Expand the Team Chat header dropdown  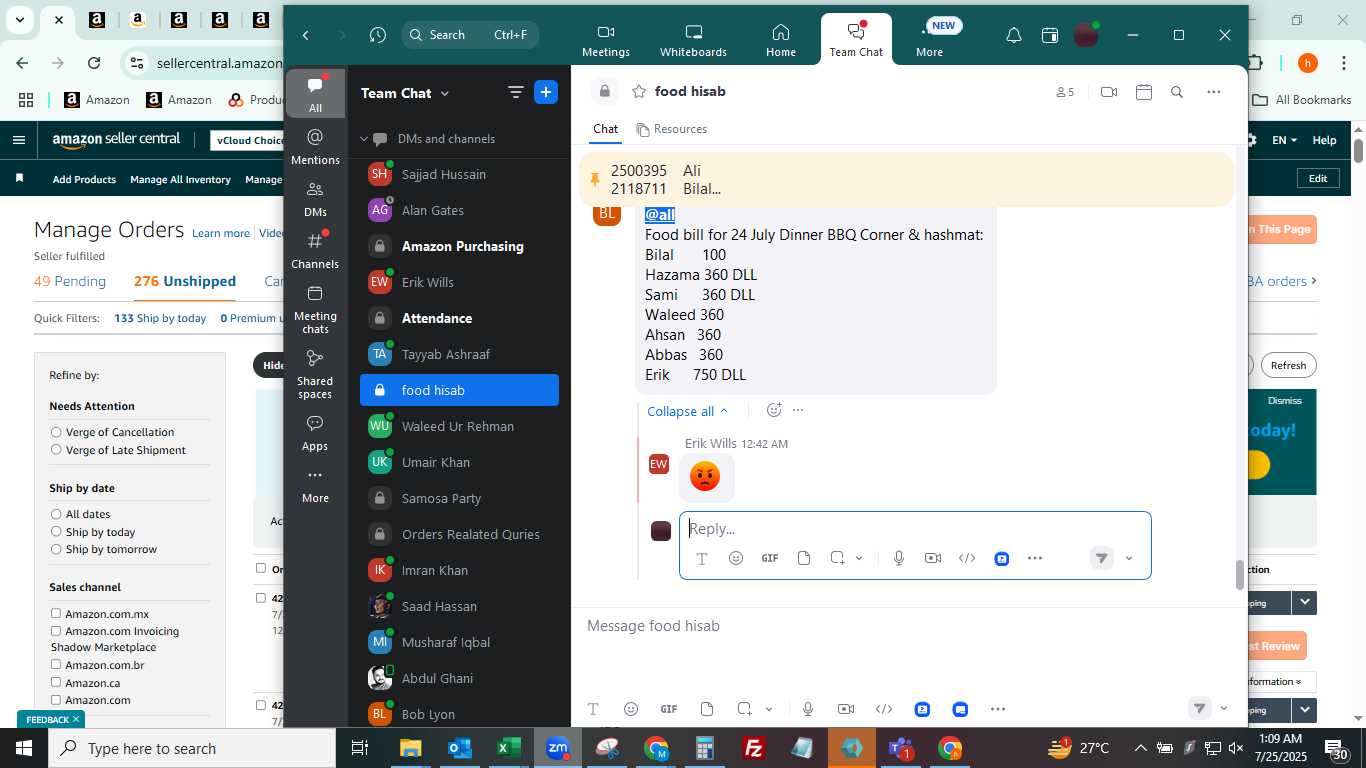[x=445, y=93]
